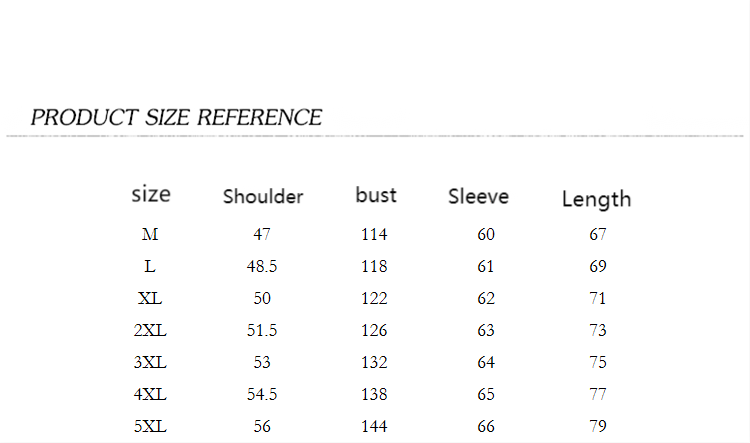Screen dimensions: 750x443
Task: Click length value 79 for size 5XL
Action: 598,427
